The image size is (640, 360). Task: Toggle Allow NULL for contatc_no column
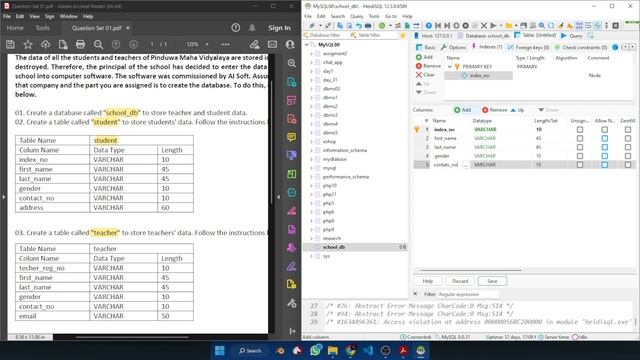[x=604, y=164]
